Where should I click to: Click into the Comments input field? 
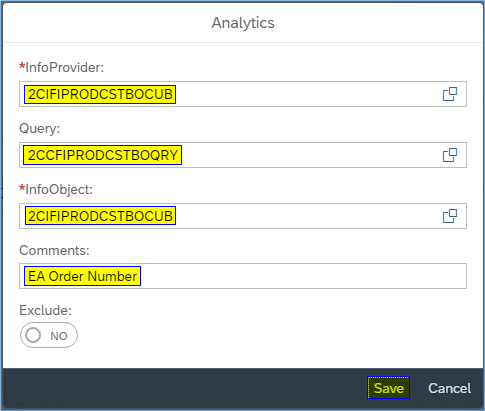[243, 276]
